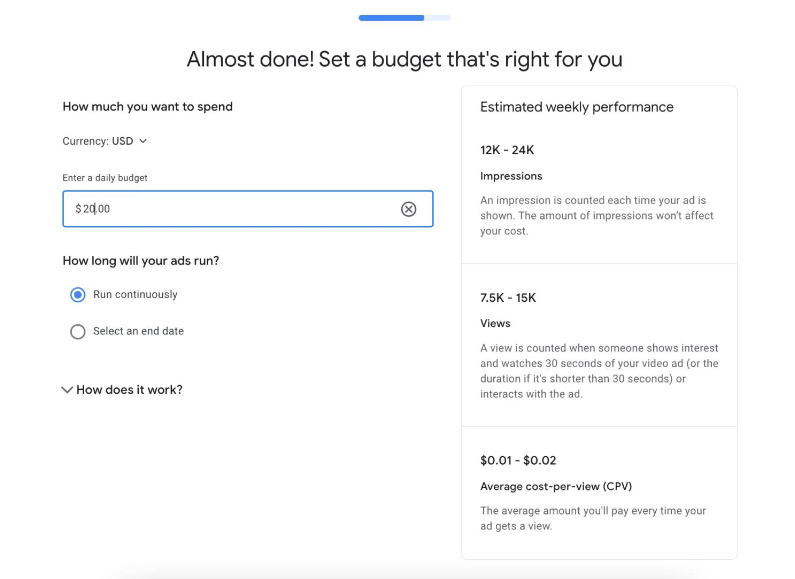The width and height of the screenshot is (795, 579).
Task: Click the Average cost-per-view (CPV) label
Action: tap(555, 487)
